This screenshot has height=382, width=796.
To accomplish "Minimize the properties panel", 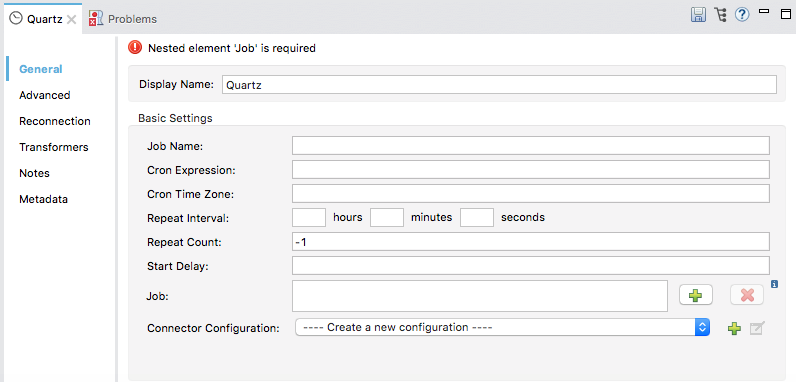I will (x=764, y=11).
